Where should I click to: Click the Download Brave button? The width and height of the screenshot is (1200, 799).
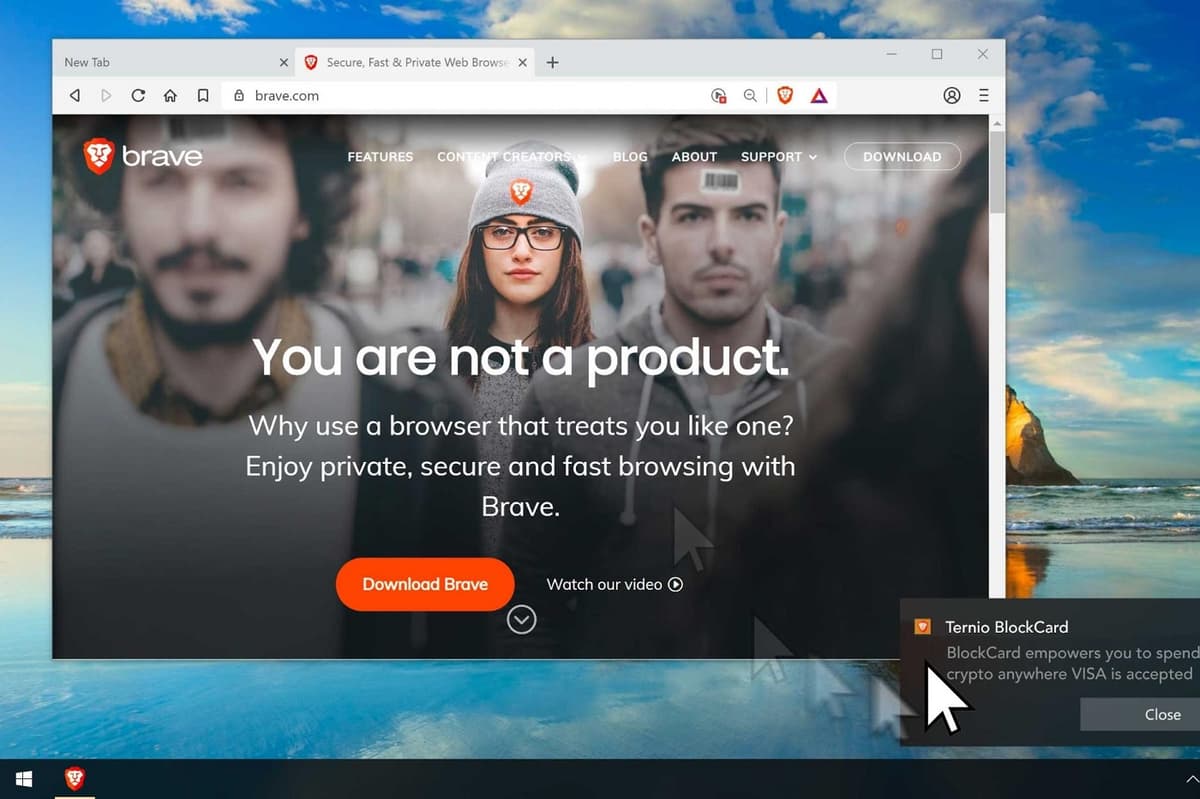click(425, 584)
